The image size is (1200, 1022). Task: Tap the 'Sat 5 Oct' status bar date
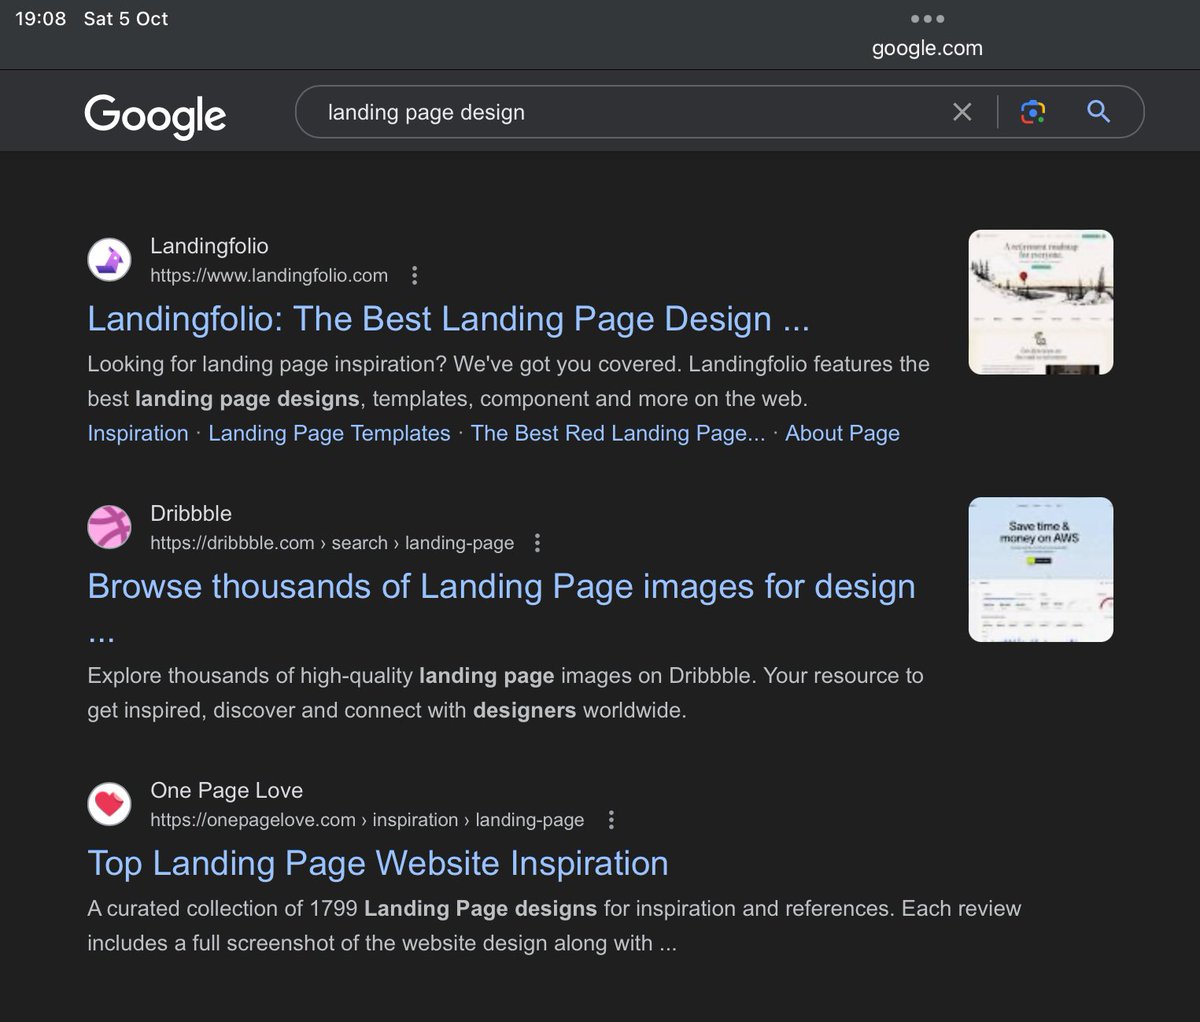click(126, 19)
